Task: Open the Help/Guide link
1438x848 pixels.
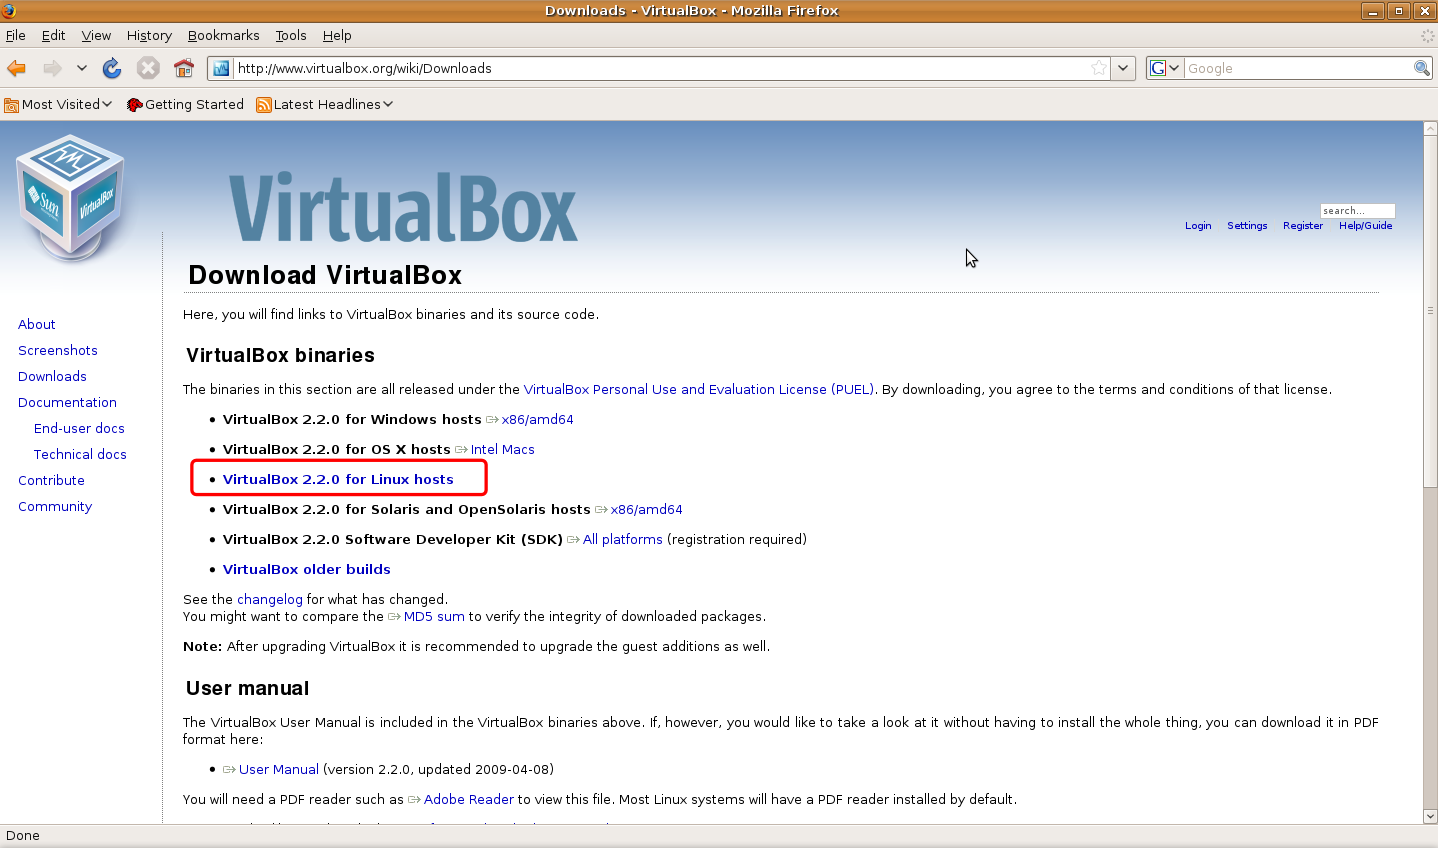Action: click(1366, 226)
